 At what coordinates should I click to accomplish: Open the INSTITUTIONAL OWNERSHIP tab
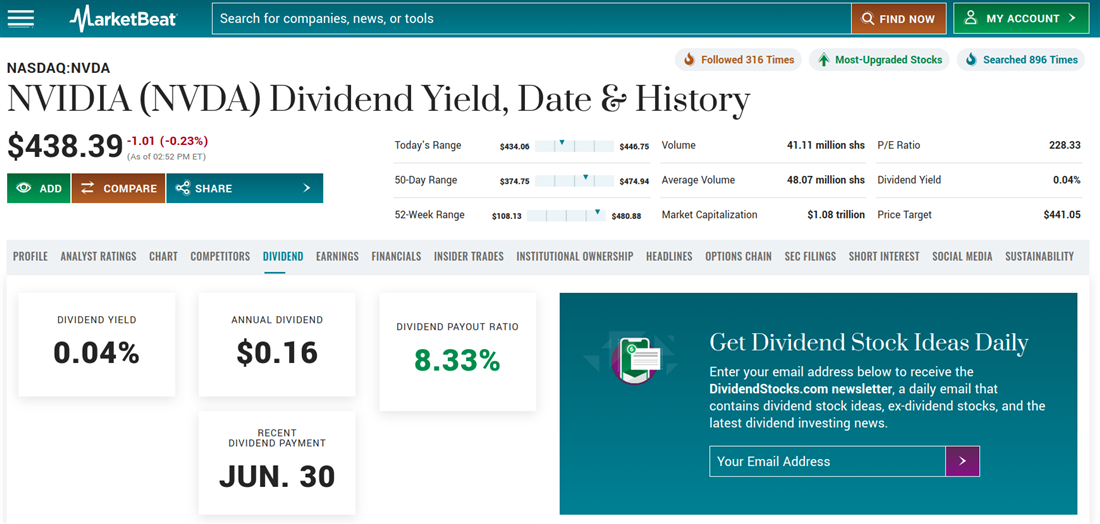click(575, 257)
